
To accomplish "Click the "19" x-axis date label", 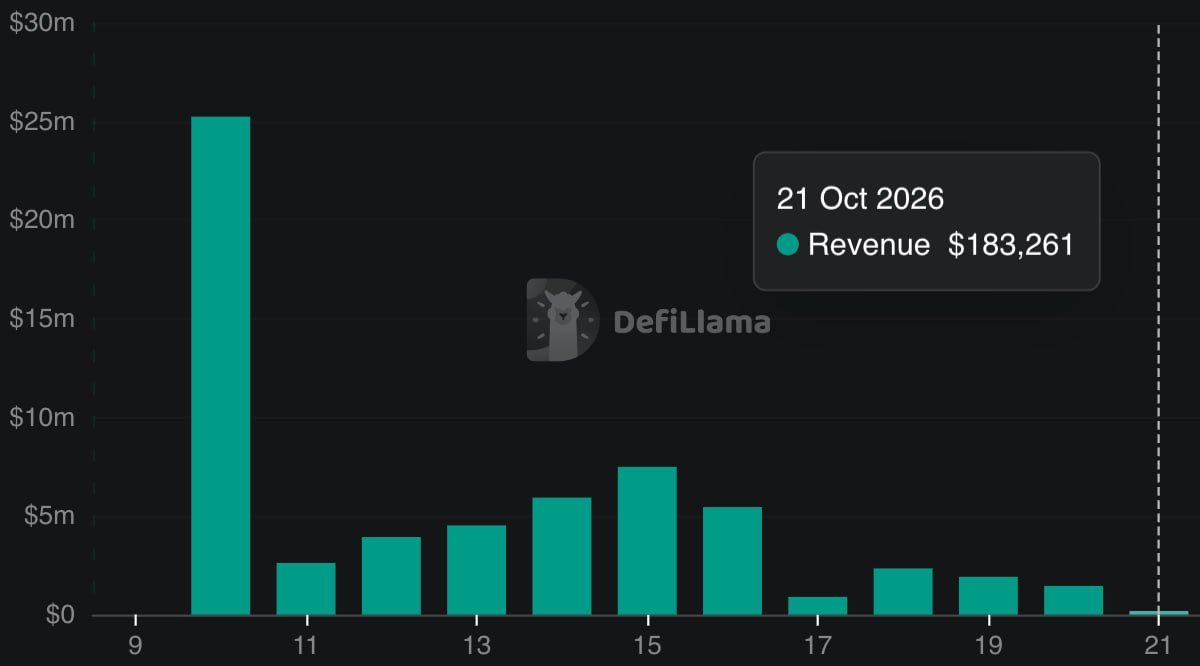I will click(988, 645).
